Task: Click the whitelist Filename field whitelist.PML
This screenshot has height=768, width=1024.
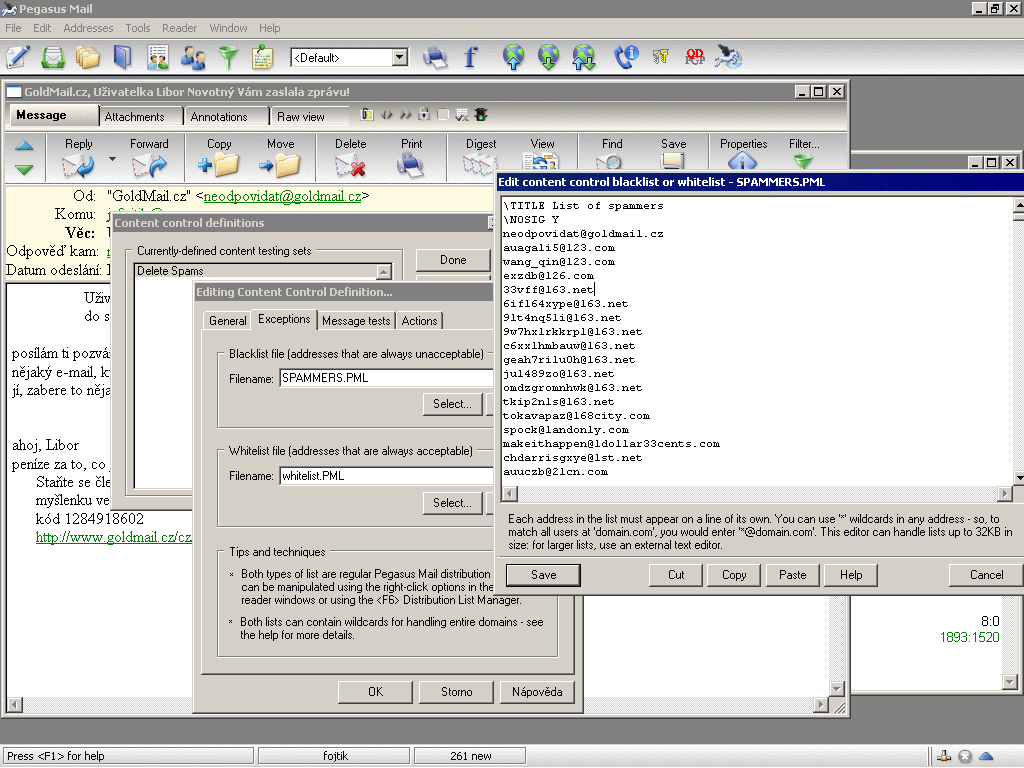Action: pos(386,476)
